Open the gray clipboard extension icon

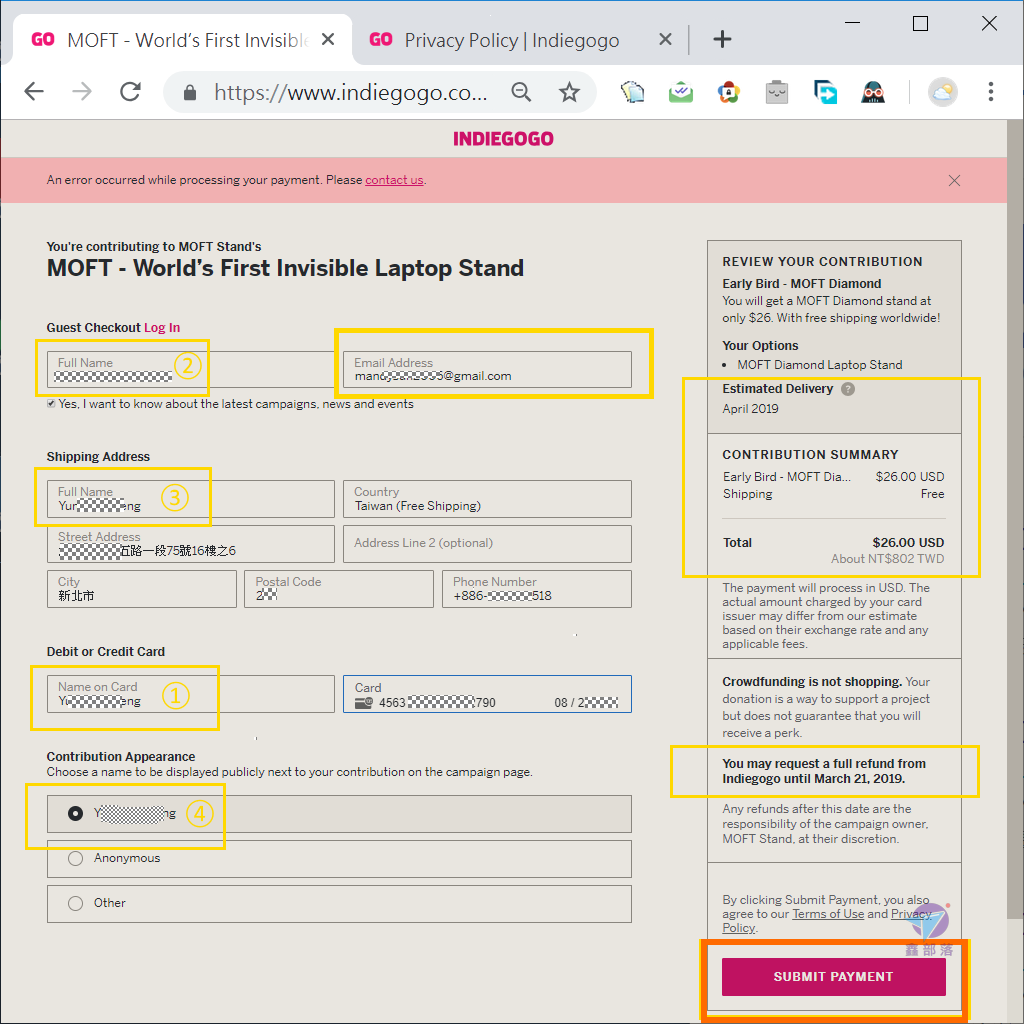pyautogui.click(x=776, y=92)
